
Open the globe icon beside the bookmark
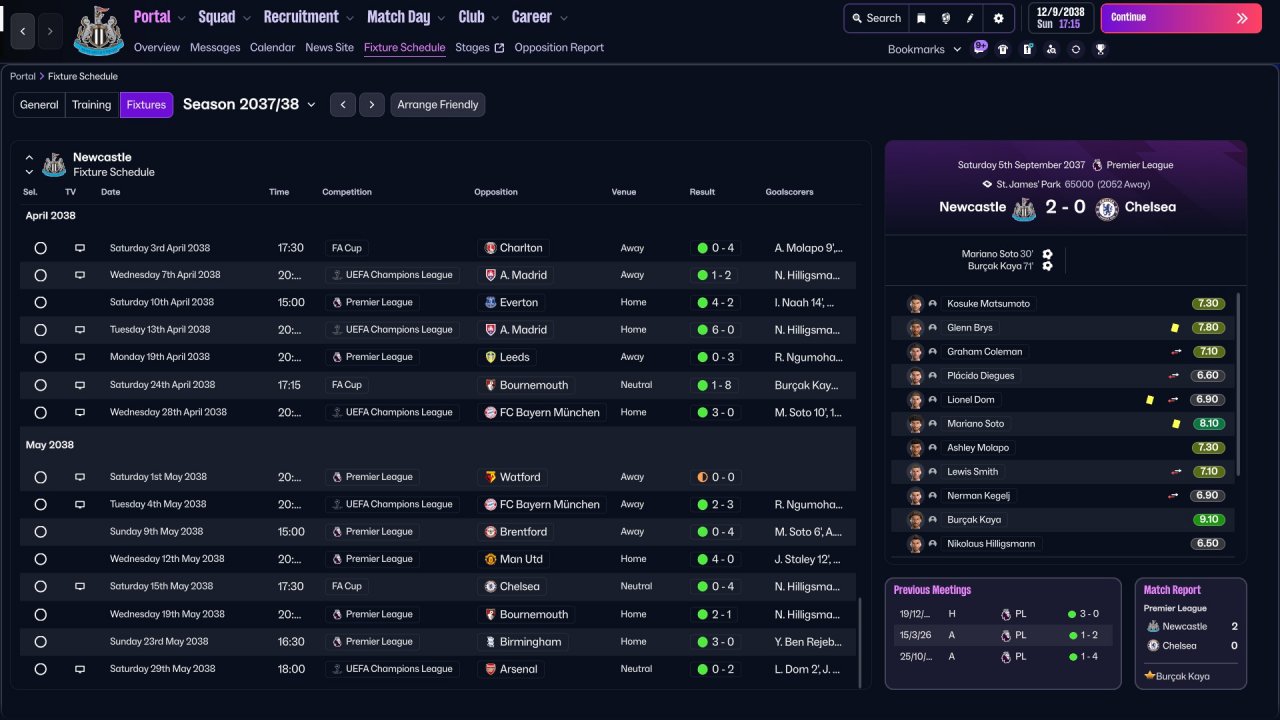[x=945, y=18]
